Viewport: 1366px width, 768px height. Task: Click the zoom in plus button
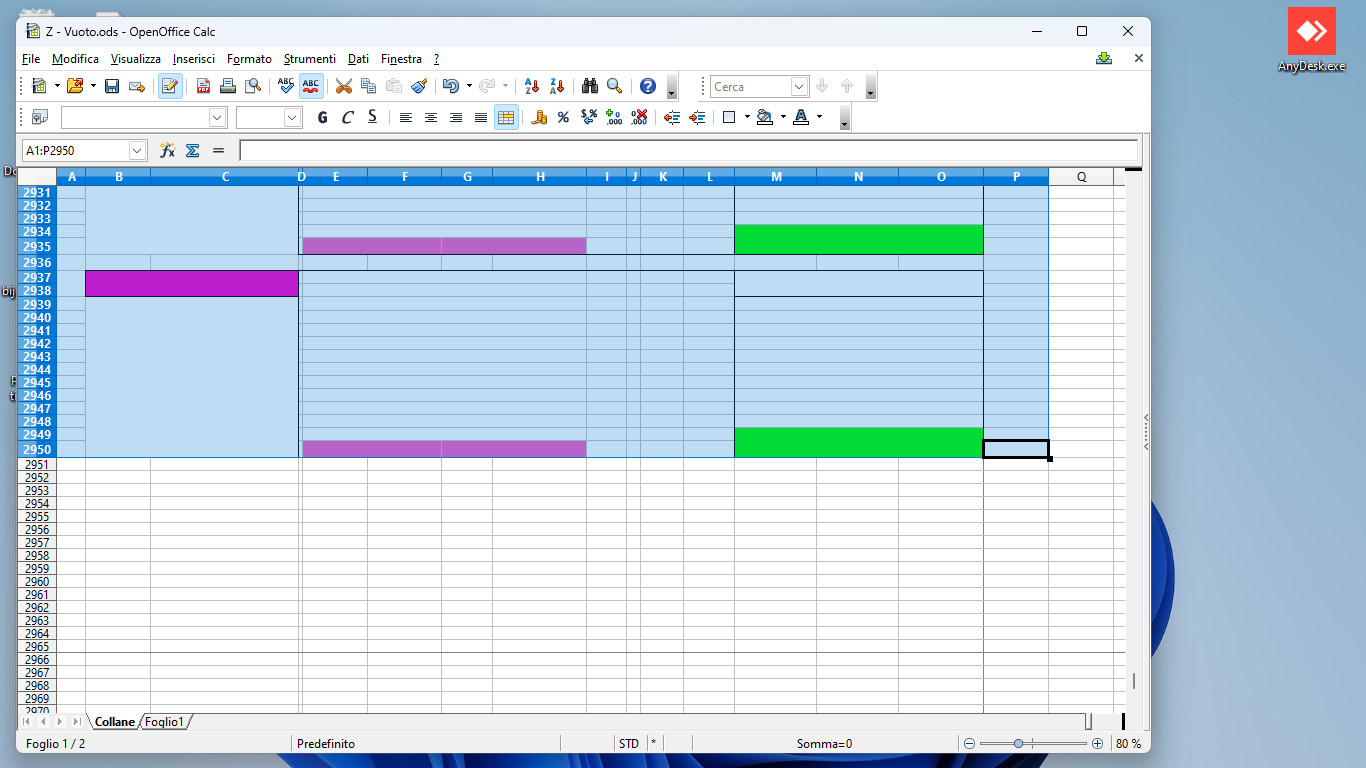click(1097, 743)
